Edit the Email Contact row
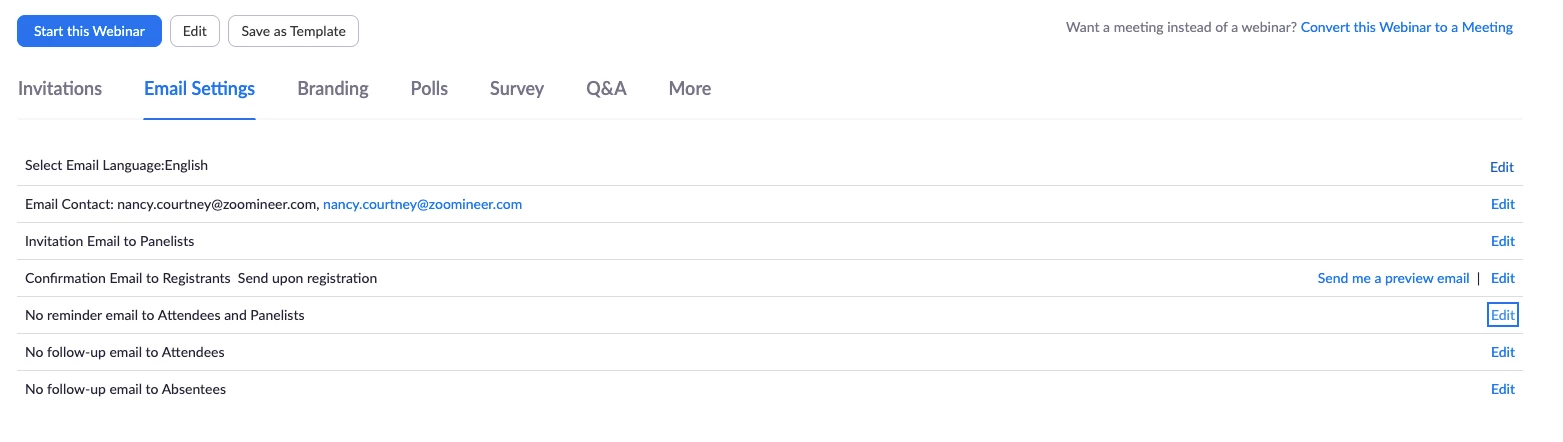This screenshot has width=1563, height=442. click(1502, 204)
